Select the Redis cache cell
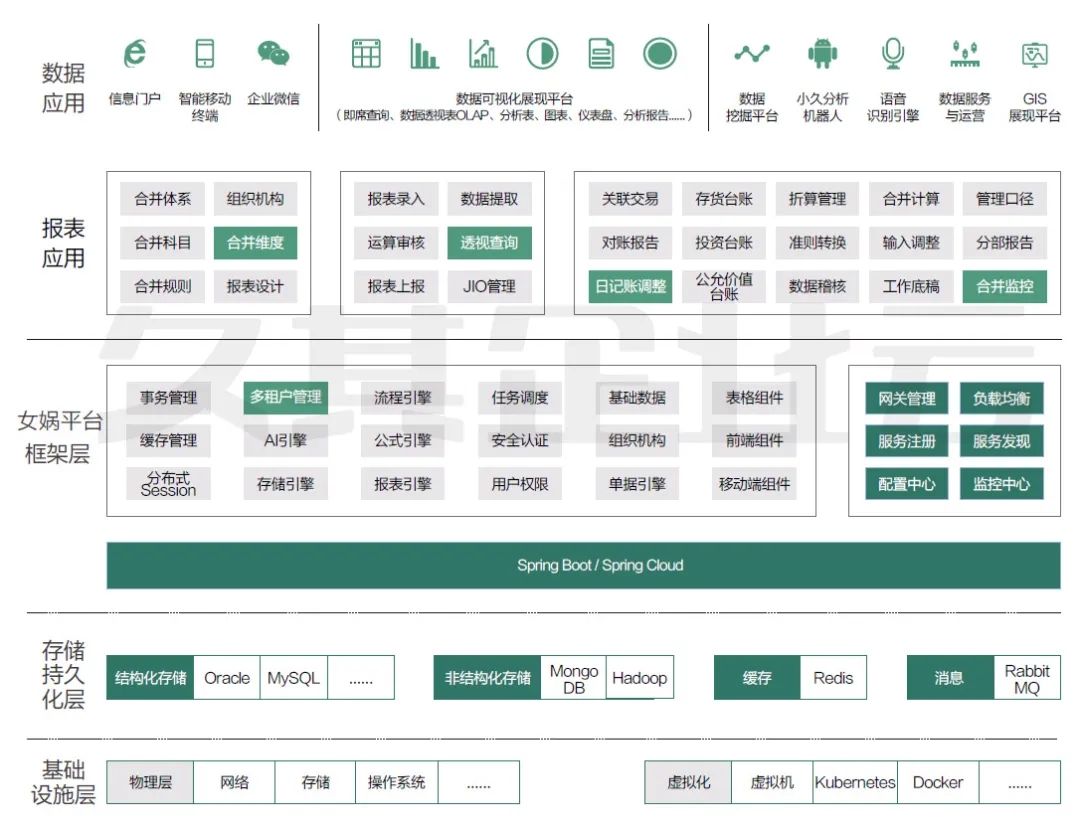Image resolution: width=1080 pixels, height=830 pixels. pyautogui.click(x=833, y=678)
